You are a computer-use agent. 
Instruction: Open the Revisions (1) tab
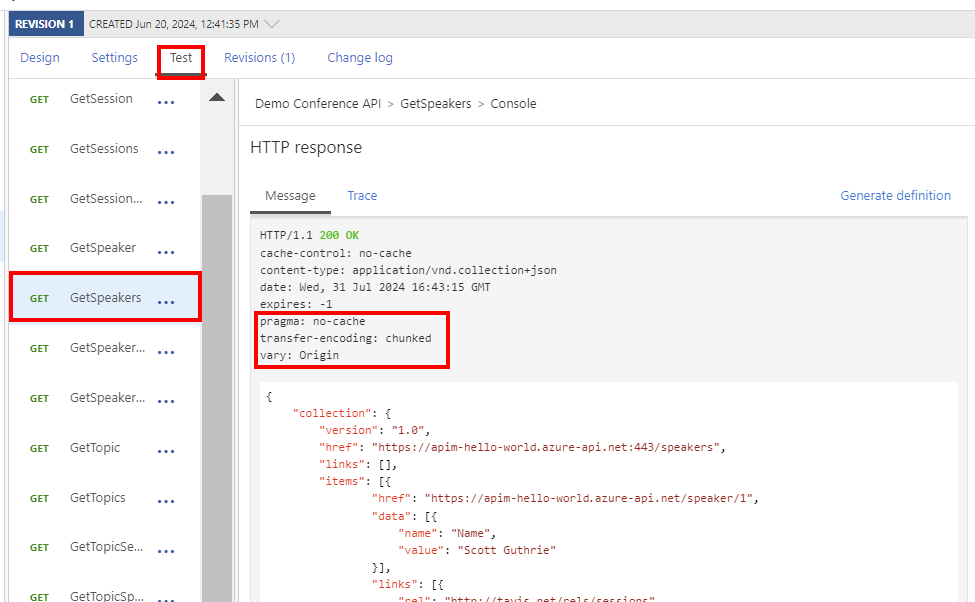click(259, 58)
